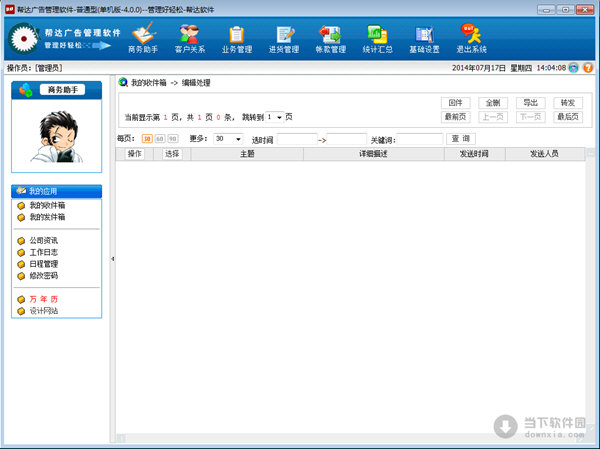Open the 商务助手 toolbar module
Screen dimensions: 600x449
143,37
